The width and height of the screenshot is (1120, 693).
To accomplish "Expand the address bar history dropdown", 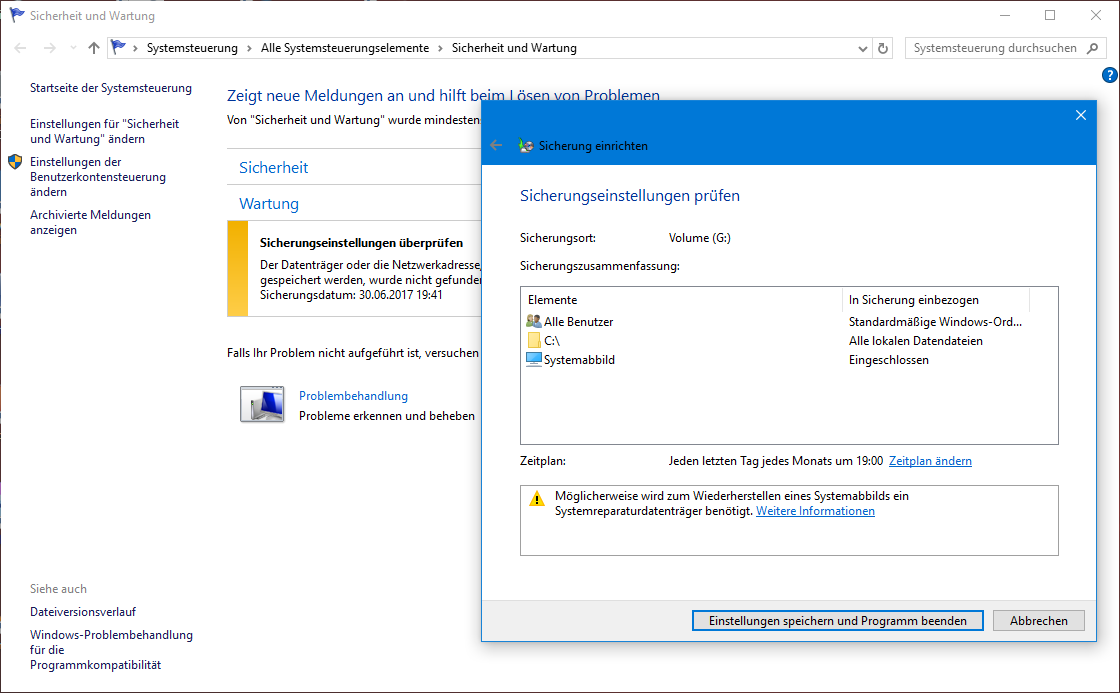I will [863, 49].
